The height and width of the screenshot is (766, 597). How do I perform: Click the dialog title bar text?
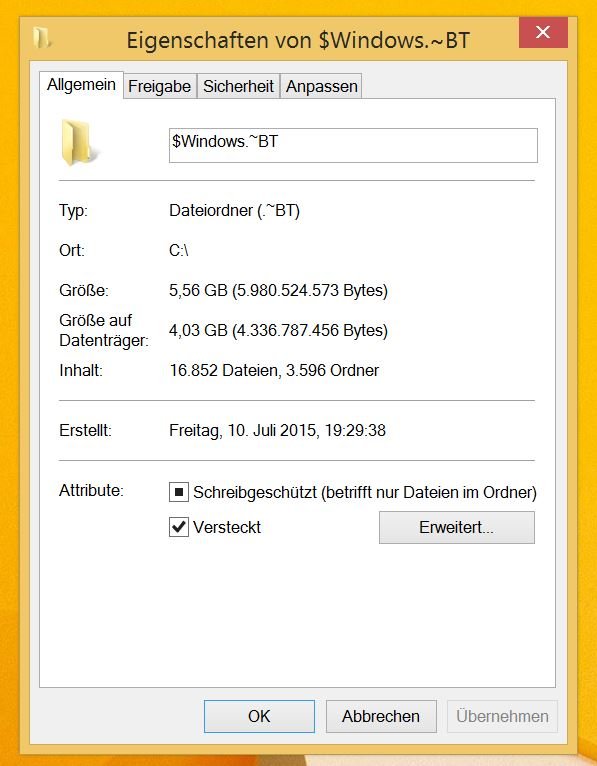(298, 40)
